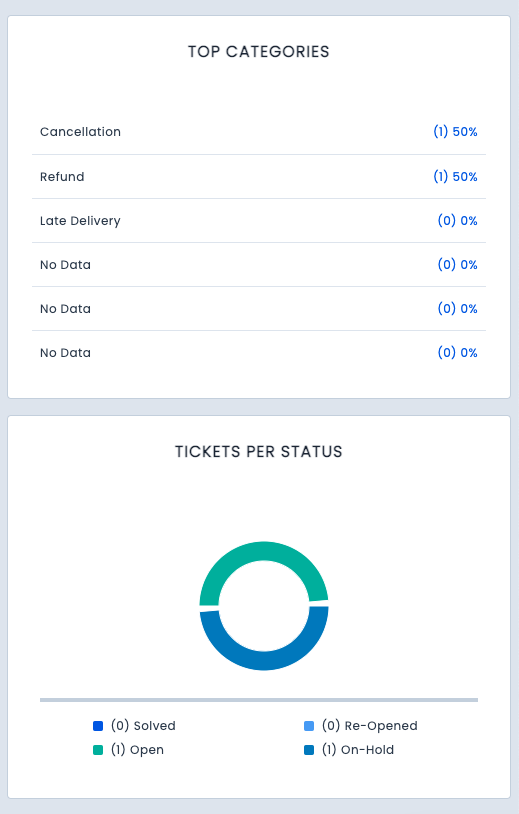The height and width of the screenshot is (814, 519).
Task: Click the Re-Opened legend color square
Action: coord(309,726)
